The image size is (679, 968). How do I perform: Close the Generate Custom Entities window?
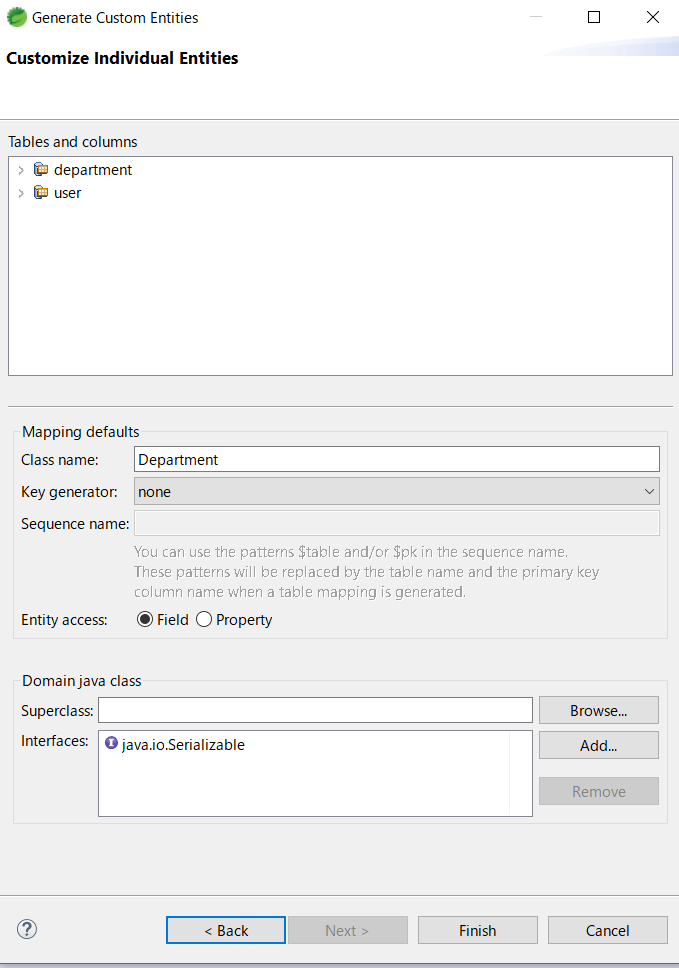coord(652,17)
